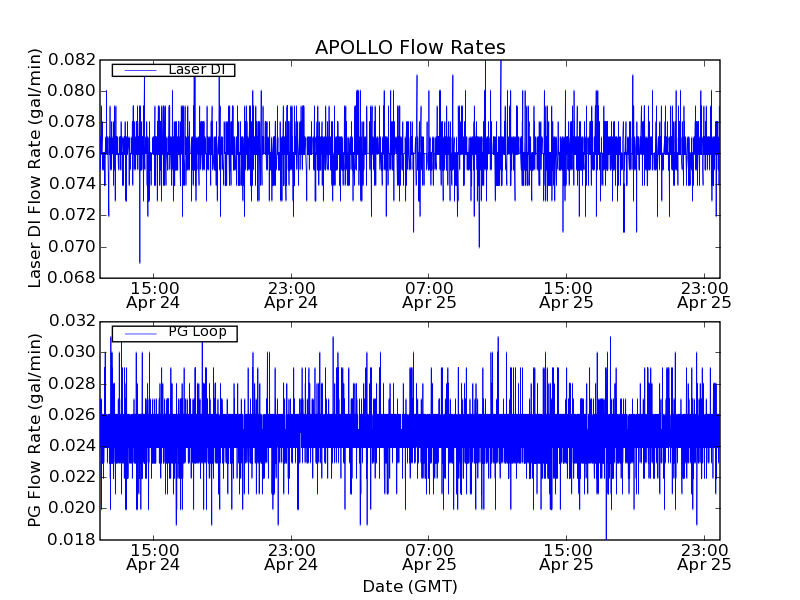Click "07:00 Apr 25" under the Laser DI plot
Image resolution: width=800 pixels, height=600 pixels.
click(429, 295)
